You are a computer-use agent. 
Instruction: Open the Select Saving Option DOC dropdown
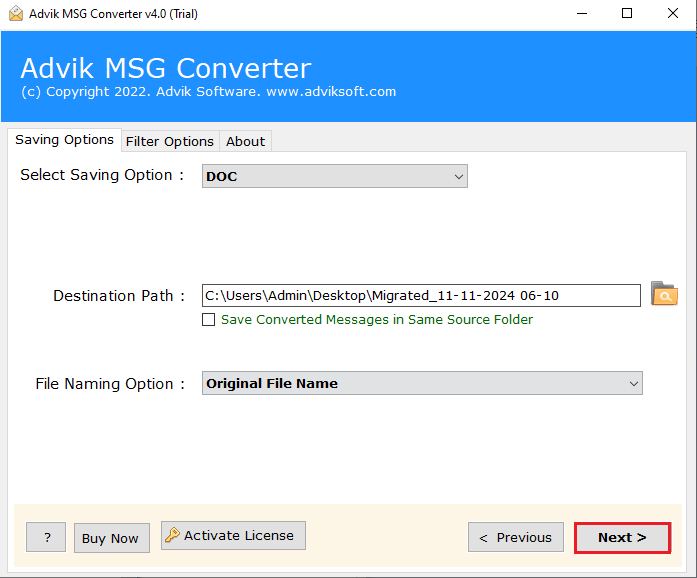[335, 176]
